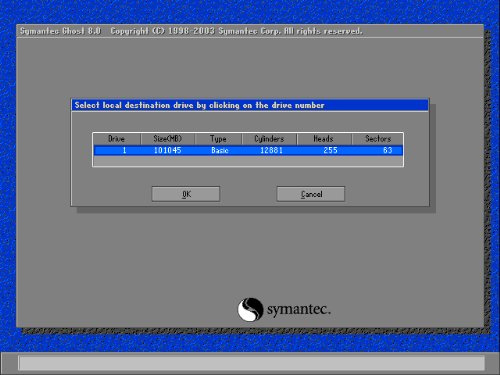500x375 pixels.
Task: Click the Symantec yin-yang logo icon
Action: click(x=250, y=309)
